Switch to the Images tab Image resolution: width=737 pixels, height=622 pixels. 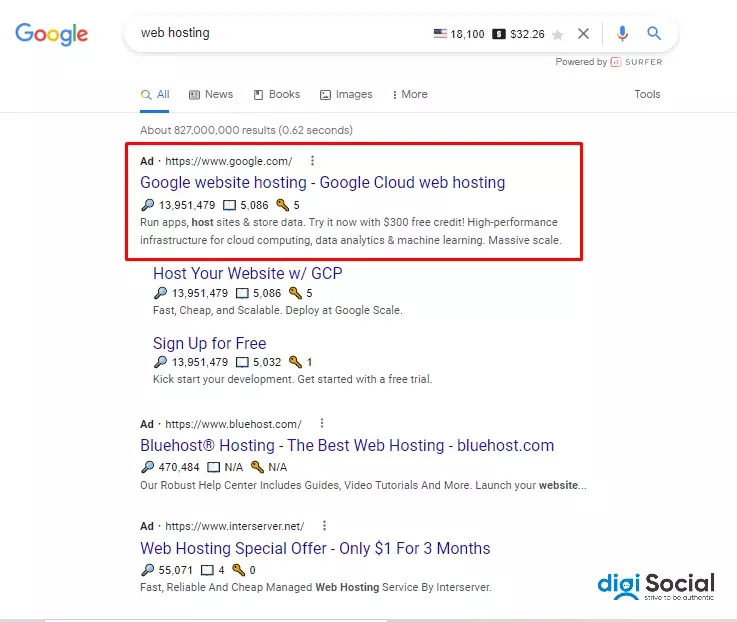pyautogui.click(x=346, y=94)
